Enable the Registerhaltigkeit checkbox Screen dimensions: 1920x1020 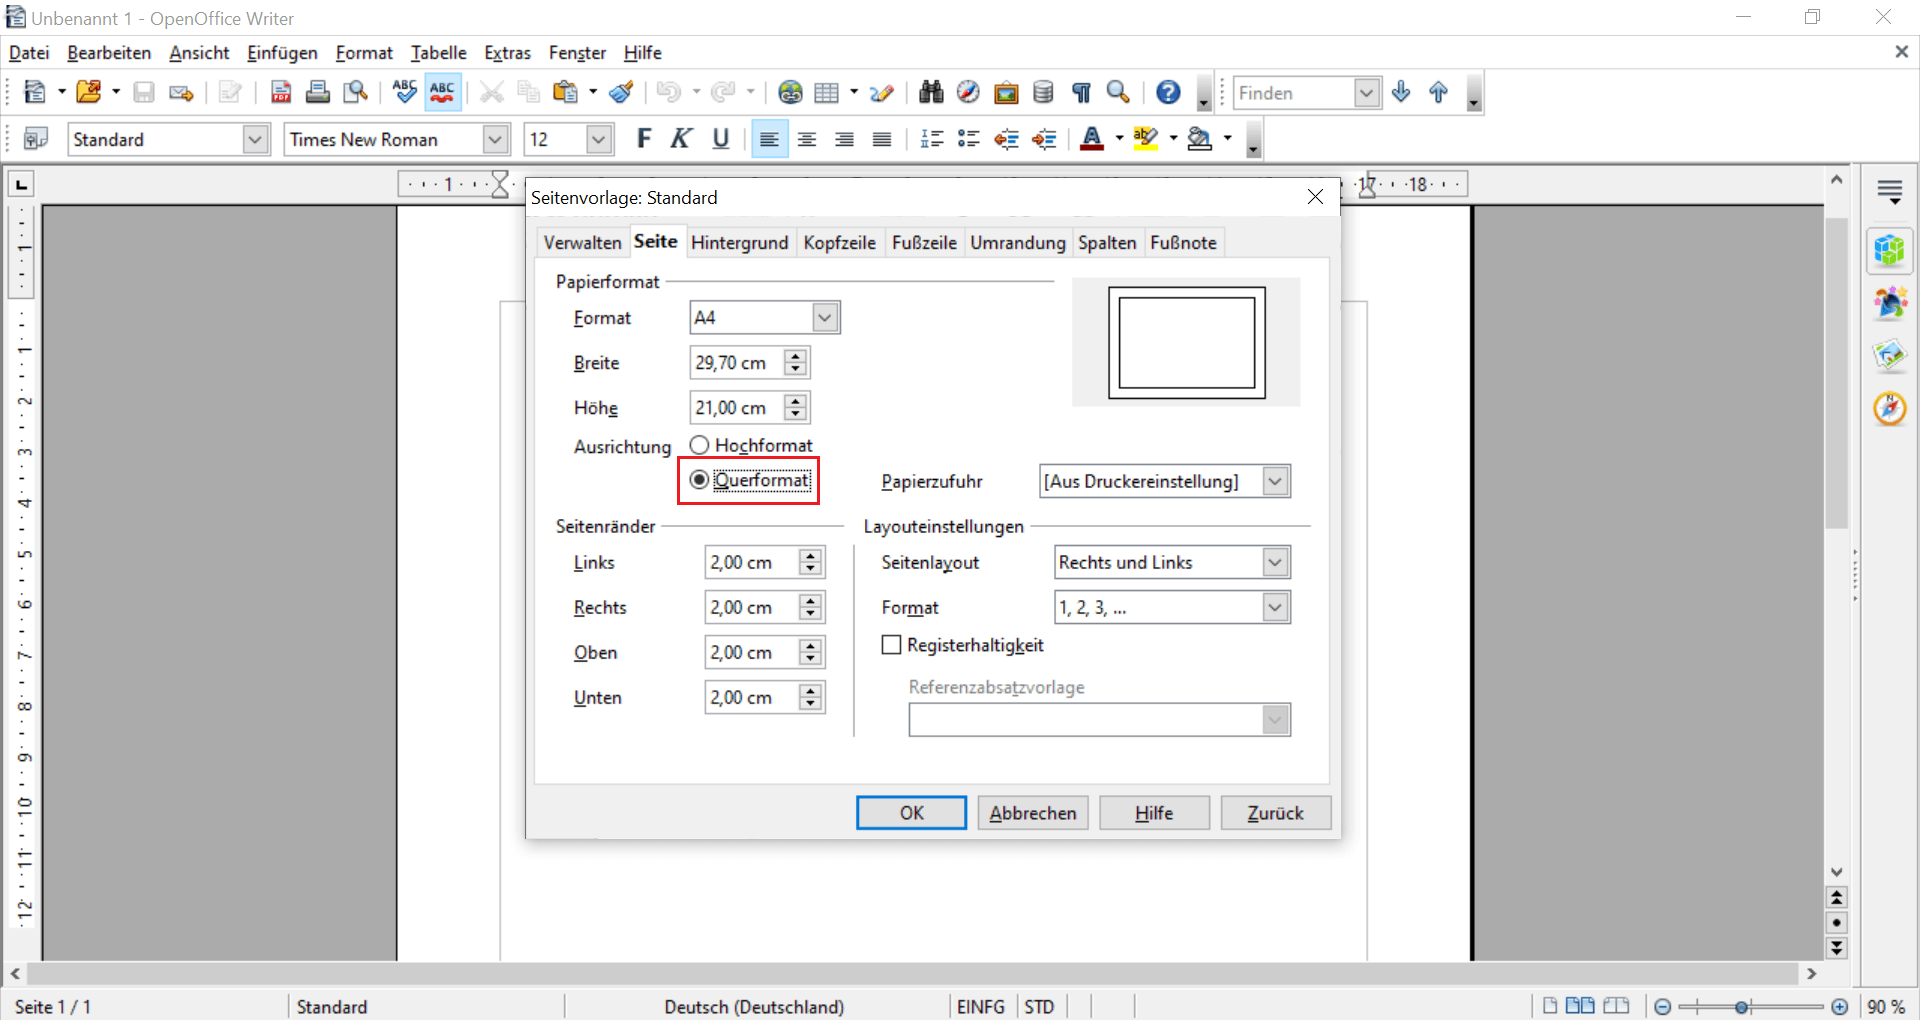[890, 645]
